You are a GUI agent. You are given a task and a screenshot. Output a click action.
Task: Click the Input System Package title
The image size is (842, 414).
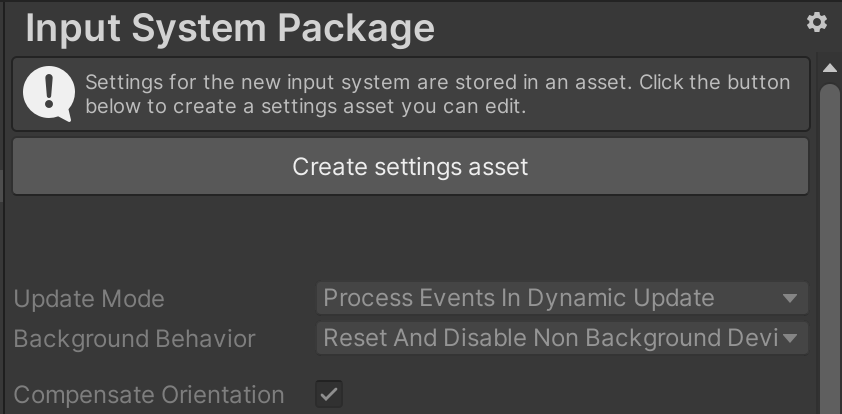230,27
